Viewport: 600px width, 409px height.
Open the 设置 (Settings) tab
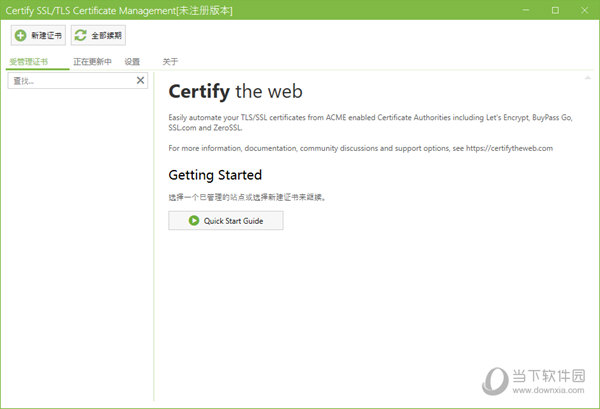(132, 62)
